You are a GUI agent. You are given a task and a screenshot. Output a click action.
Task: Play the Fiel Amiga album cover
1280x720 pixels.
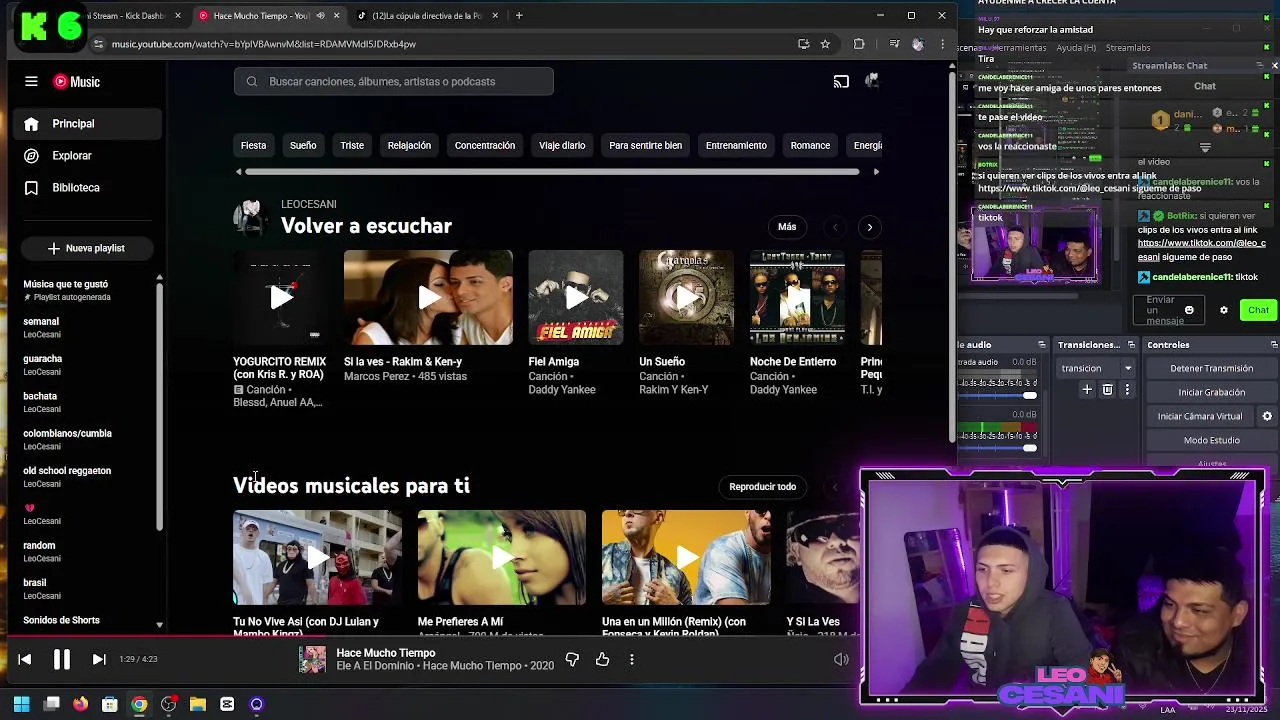[576, 298]
